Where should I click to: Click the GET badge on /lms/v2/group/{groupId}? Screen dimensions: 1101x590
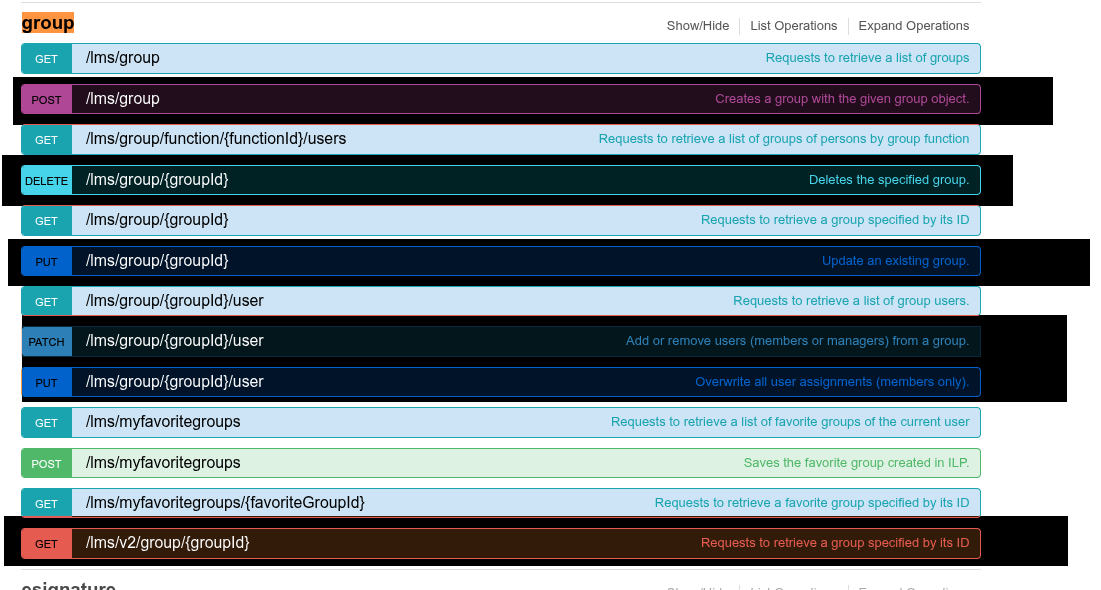pos(45,543)
